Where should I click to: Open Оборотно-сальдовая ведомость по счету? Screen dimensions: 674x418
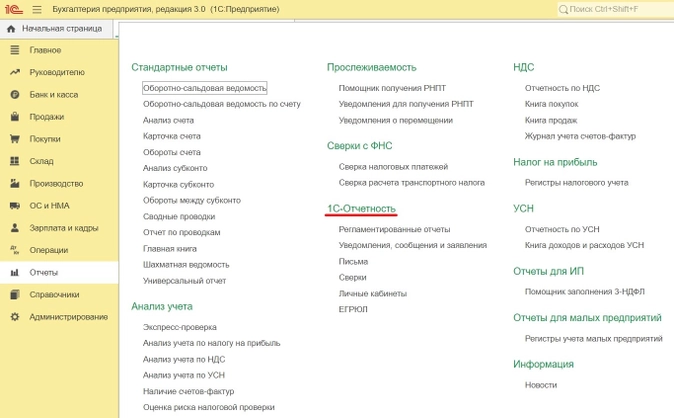pos(222,104)
